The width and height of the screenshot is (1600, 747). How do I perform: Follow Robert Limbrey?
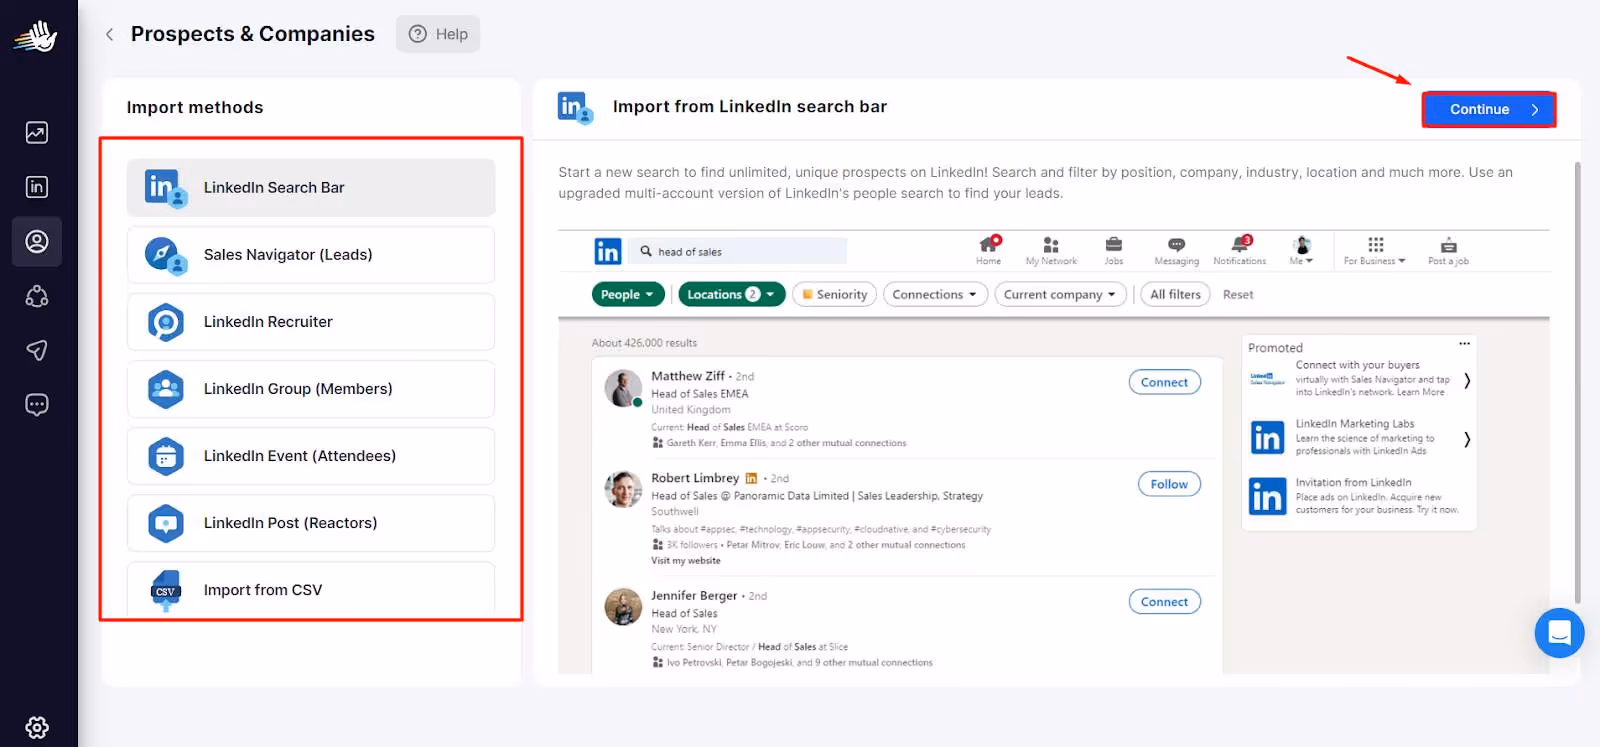point(1169,484)
